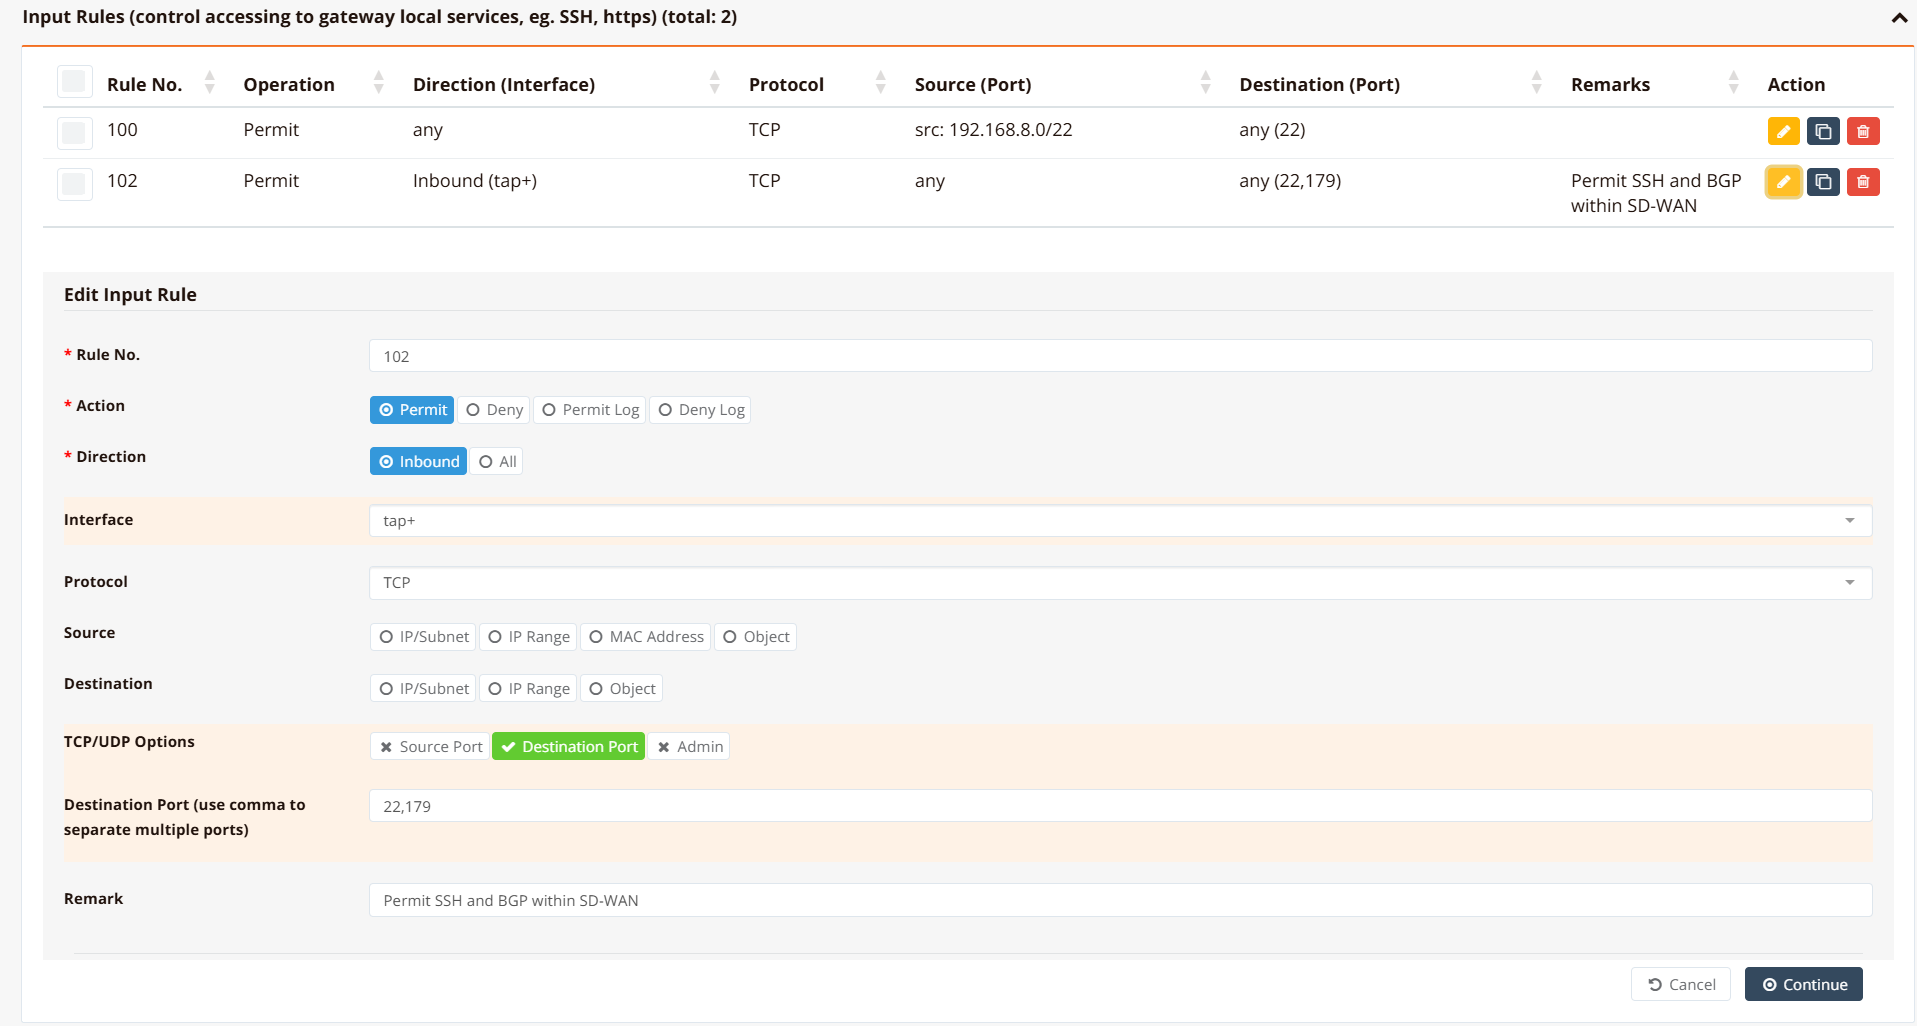
Task: Remove rule 102 via red trash icon
Action: point(1863,182)
